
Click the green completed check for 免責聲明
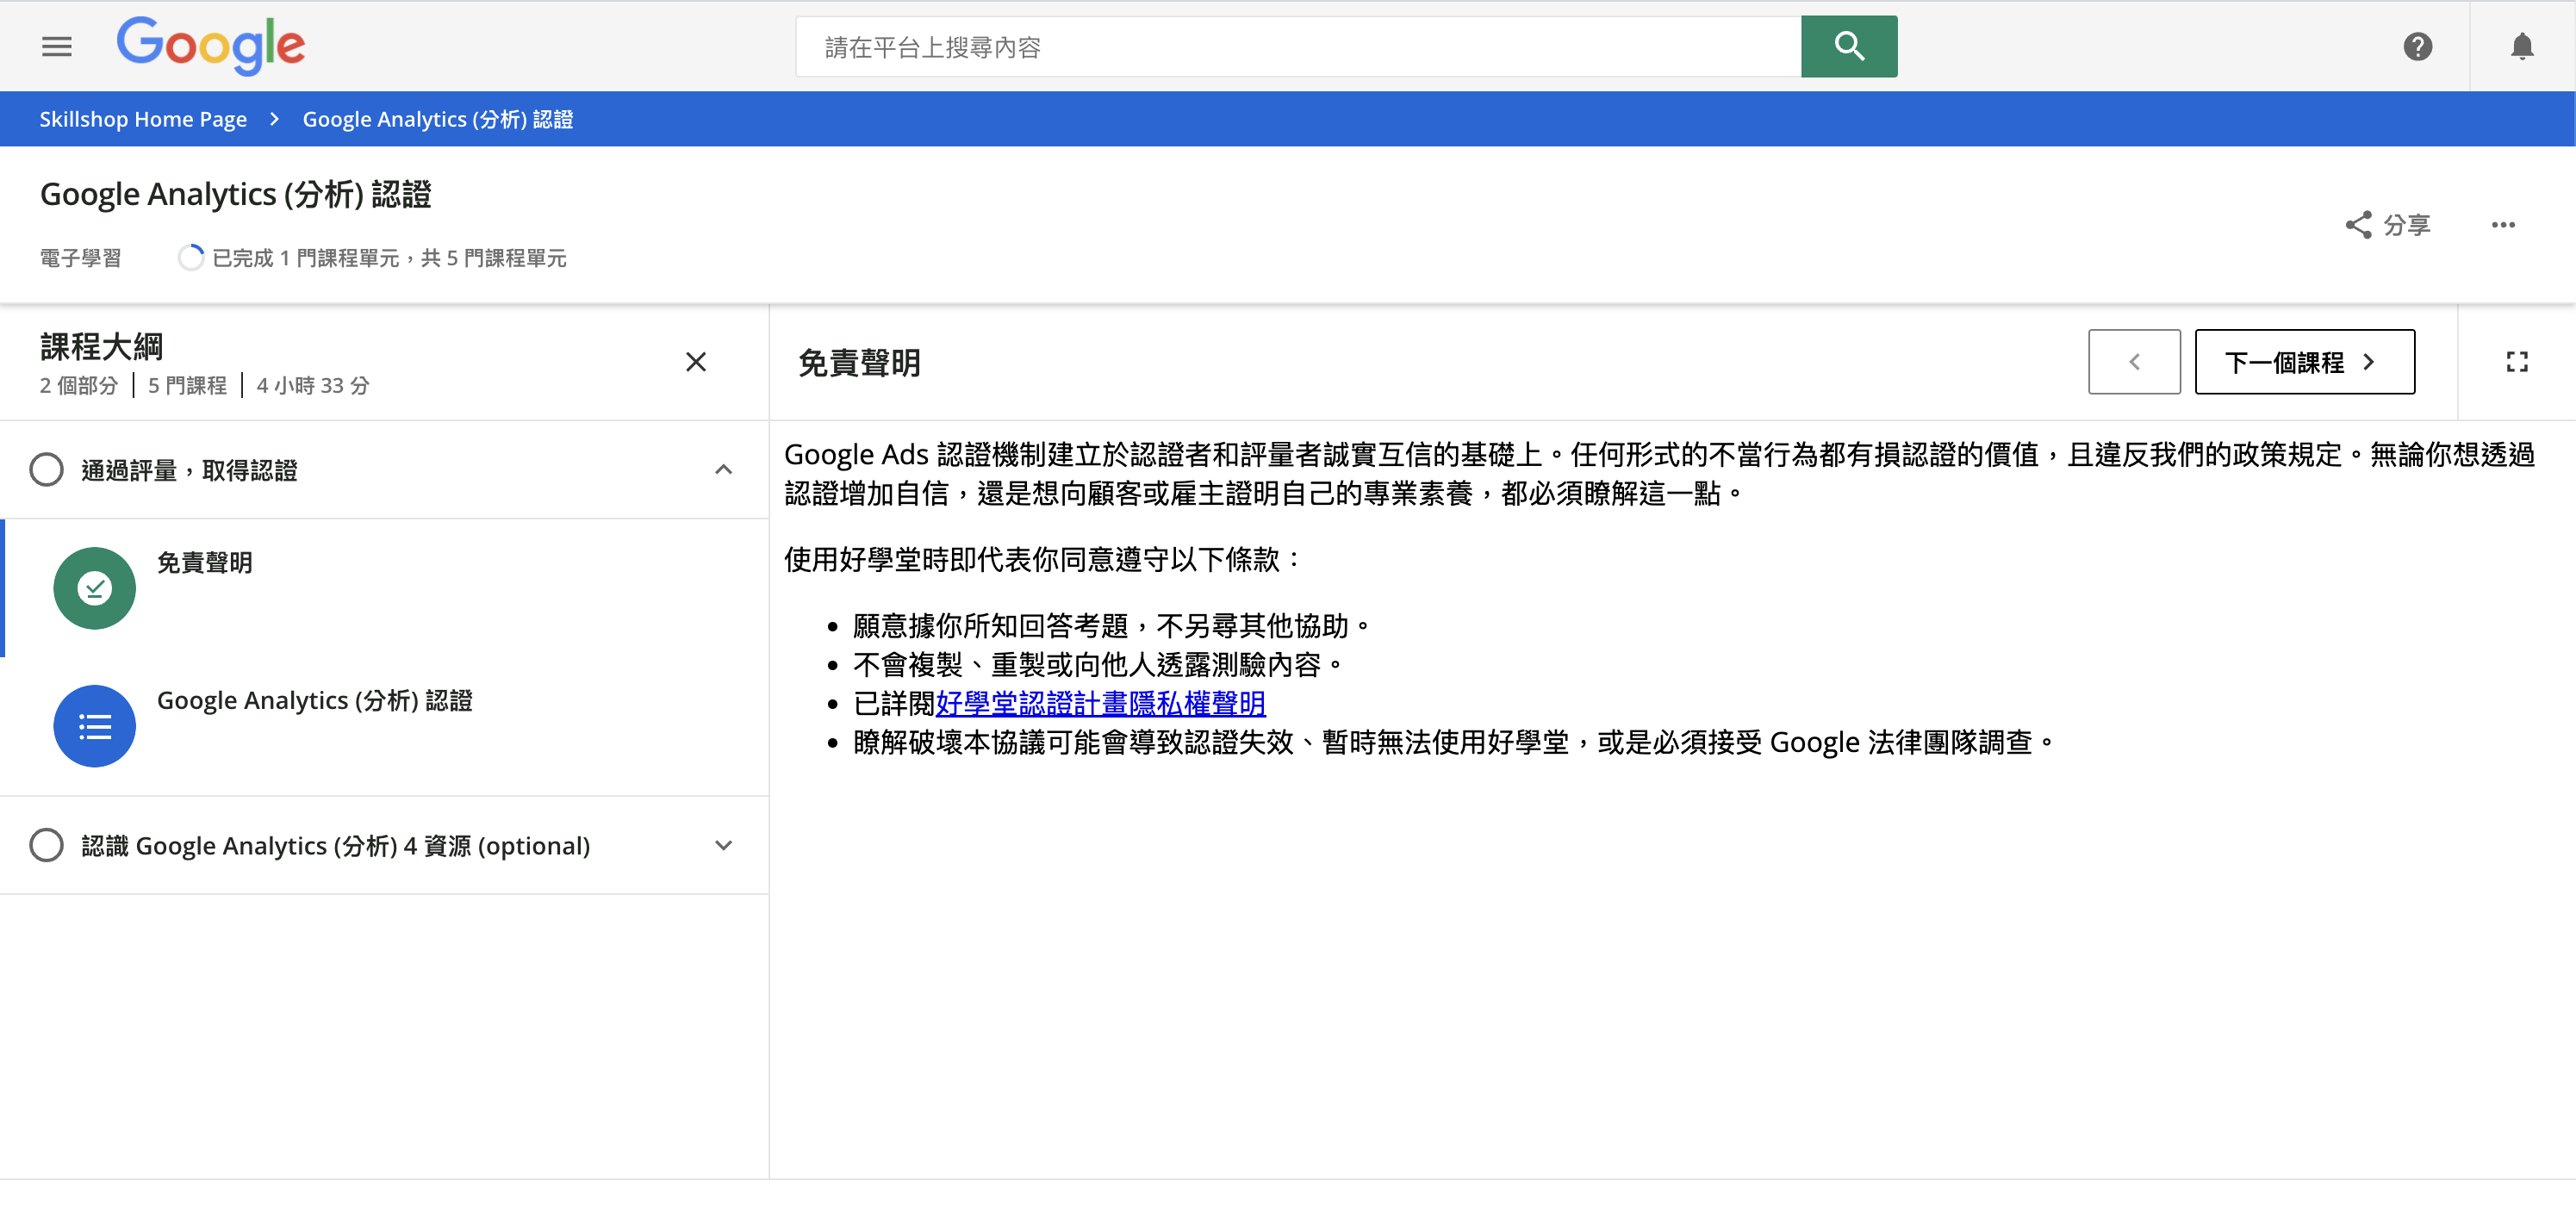click(94, 588)
